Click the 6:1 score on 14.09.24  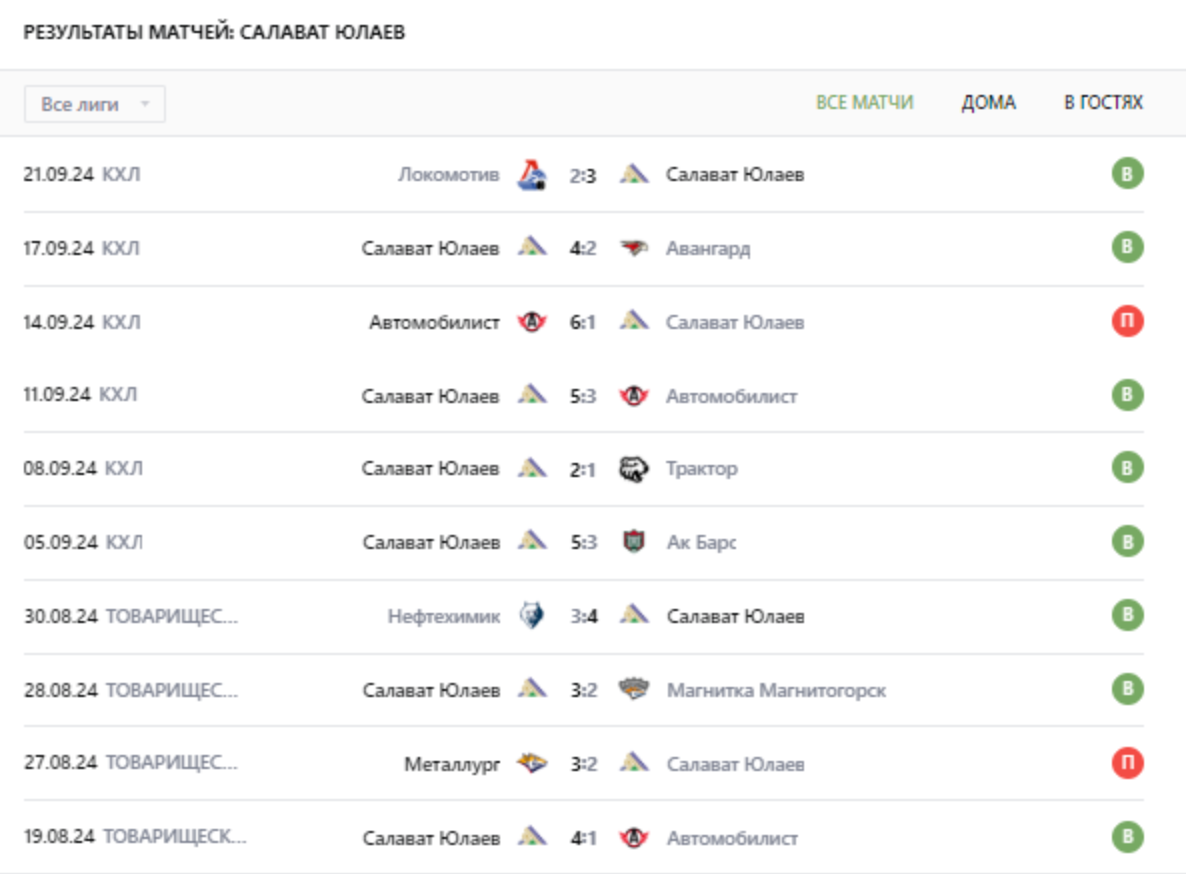[x=583, y=322]
